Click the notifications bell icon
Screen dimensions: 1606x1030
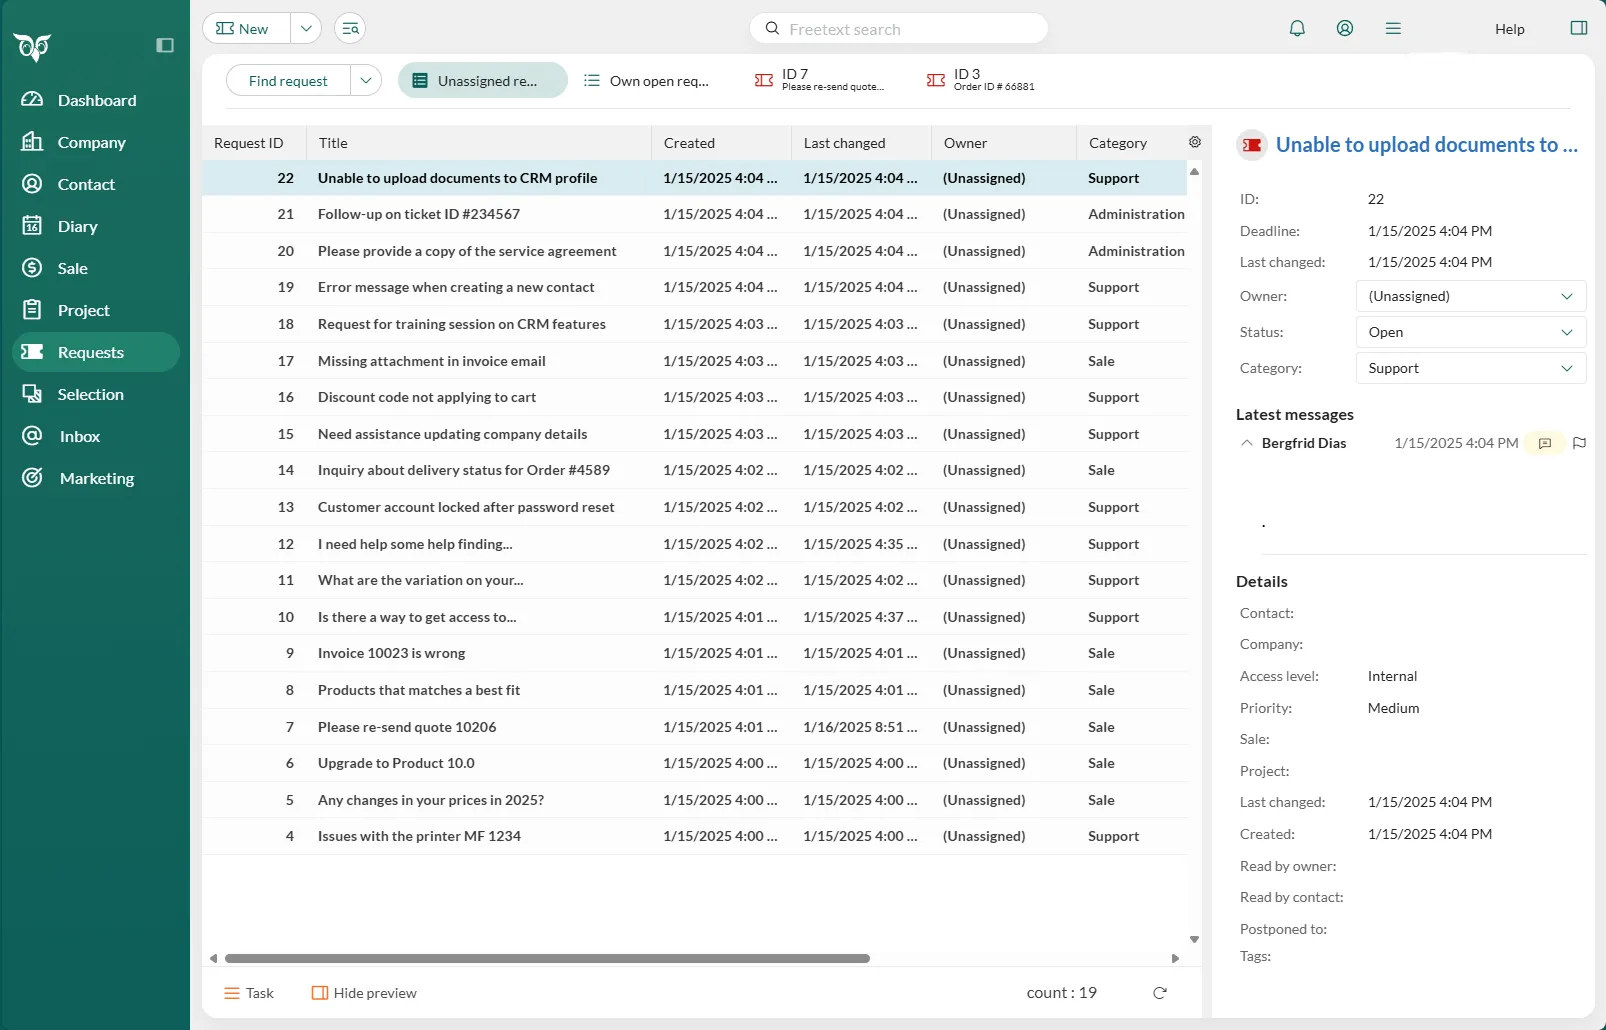tap(1297, 29)
